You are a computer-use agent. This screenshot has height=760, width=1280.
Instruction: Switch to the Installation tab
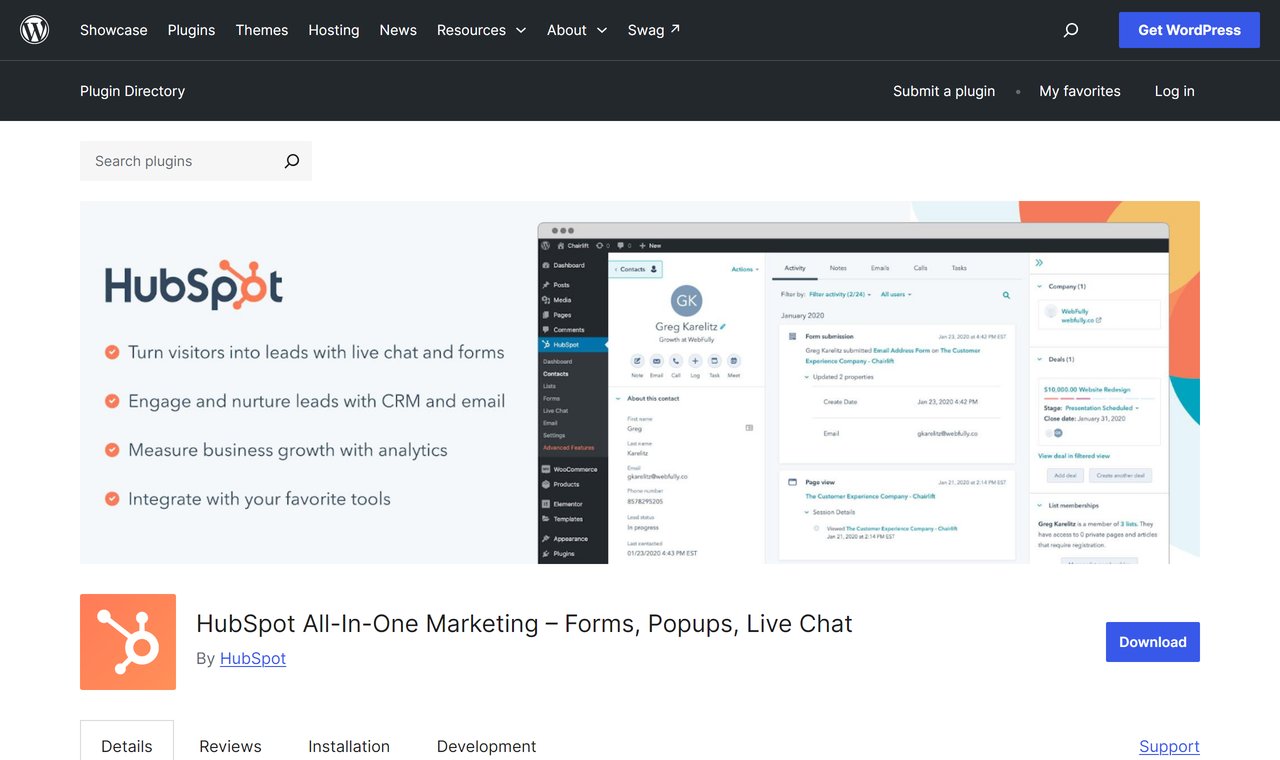[x=349, y=746]
